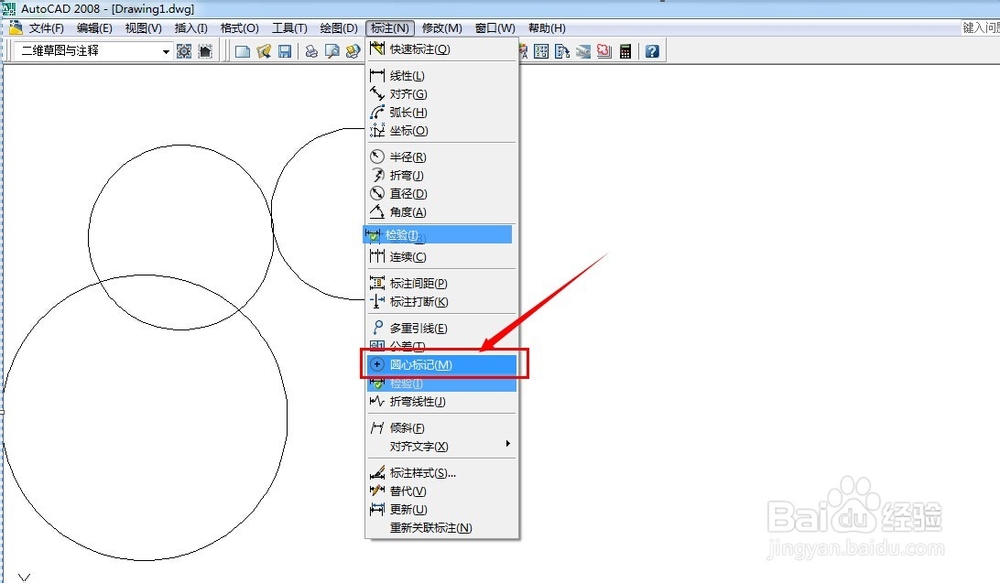Select 圆心标记(M) center mark
1000x583 pixels.
(441, 365)
